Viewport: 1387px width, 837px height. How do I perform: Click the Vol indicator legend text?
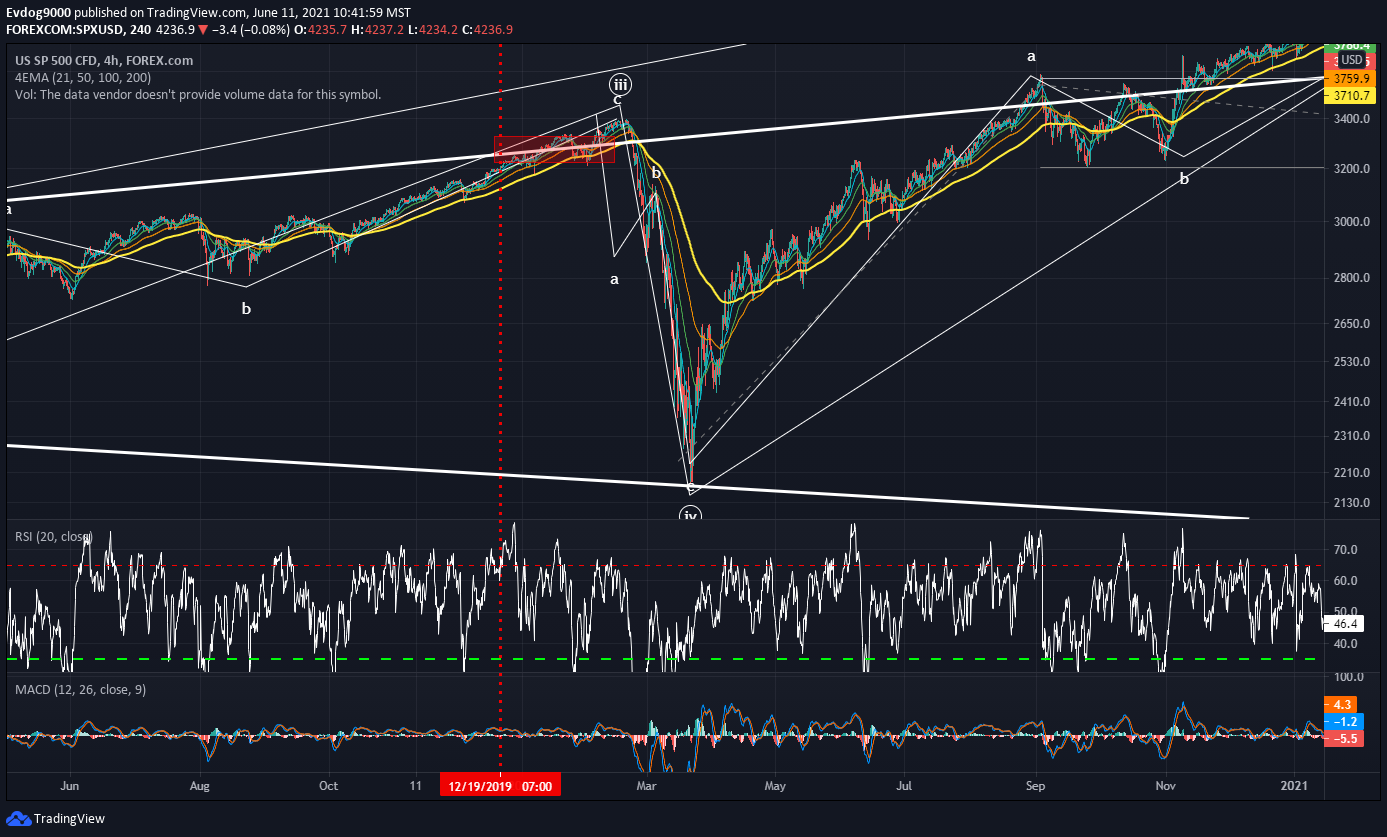click(x=198, y=94)
